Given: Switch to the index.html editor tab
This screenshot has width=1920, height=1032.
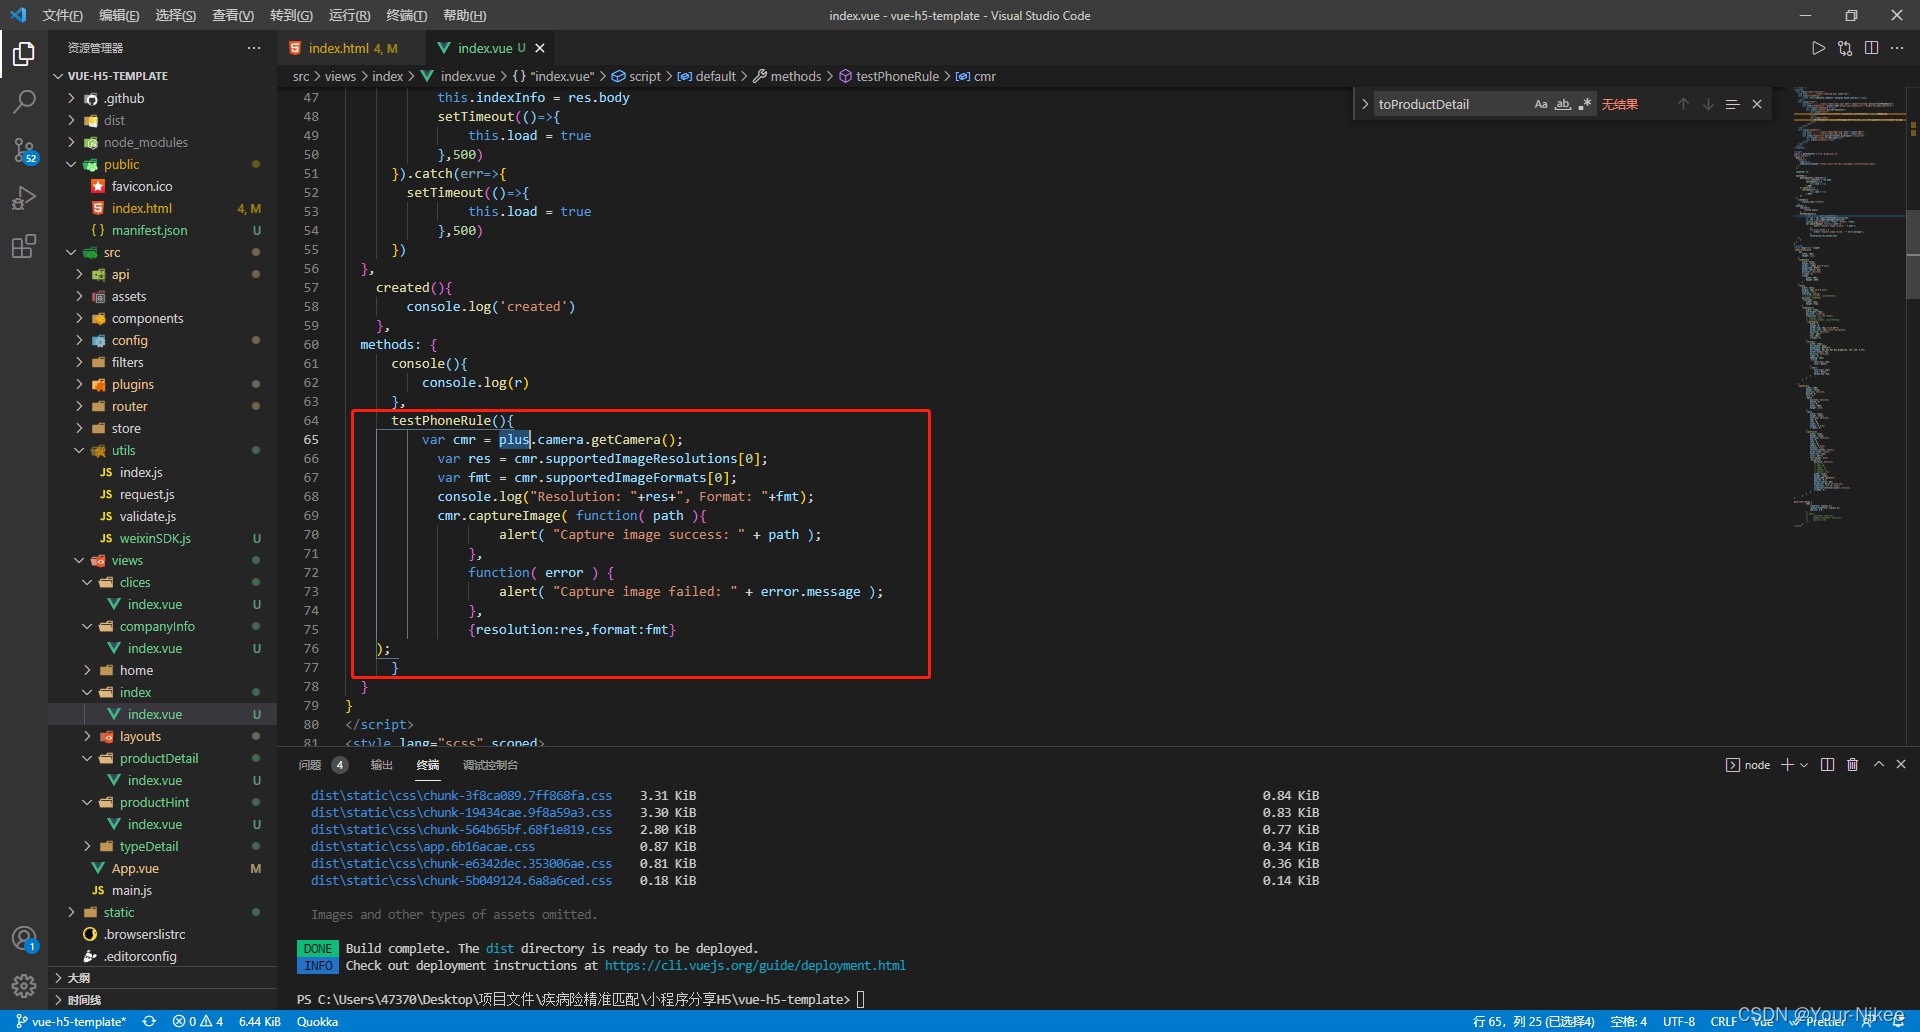Looking at the screenshot, I should (x=351, y=48).
